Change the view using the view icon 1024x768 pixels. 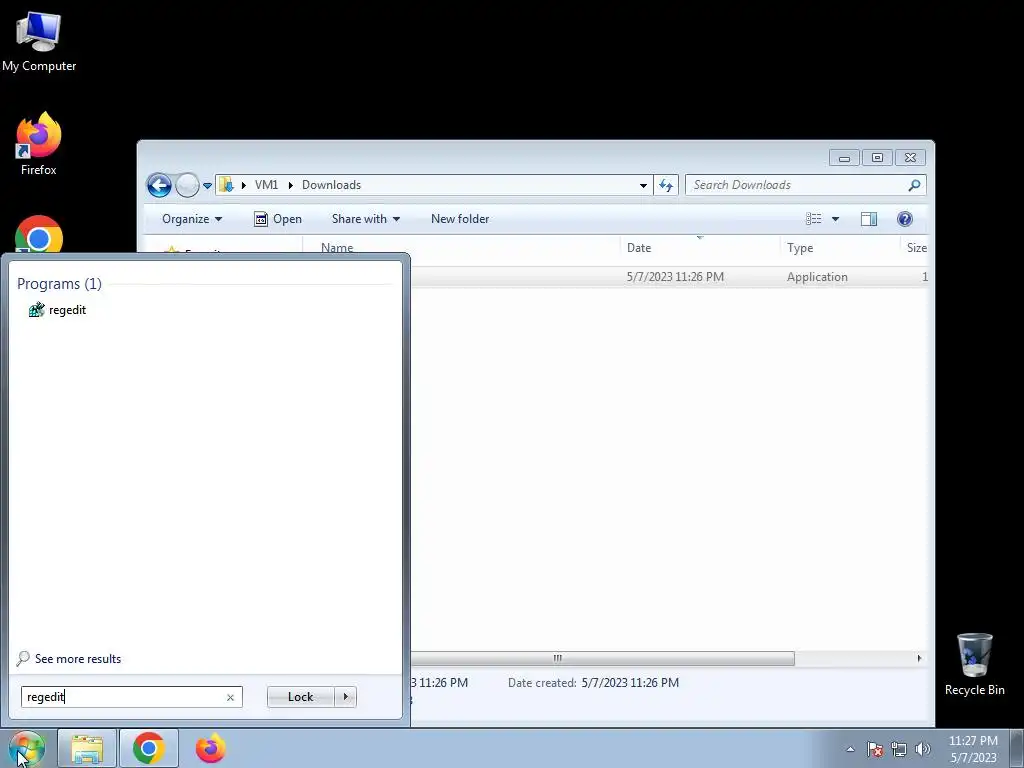point(813,219)
